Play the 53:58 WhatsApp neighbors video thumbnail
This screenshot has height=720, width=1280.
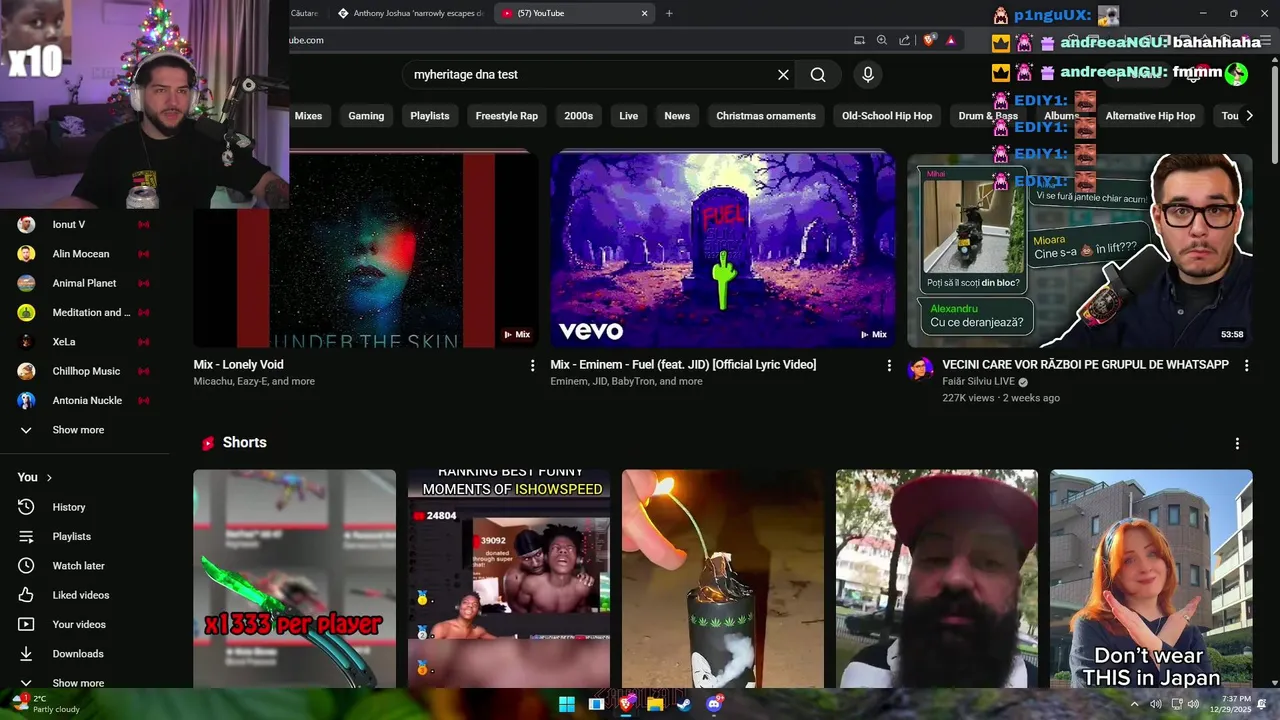[1080, 250]
